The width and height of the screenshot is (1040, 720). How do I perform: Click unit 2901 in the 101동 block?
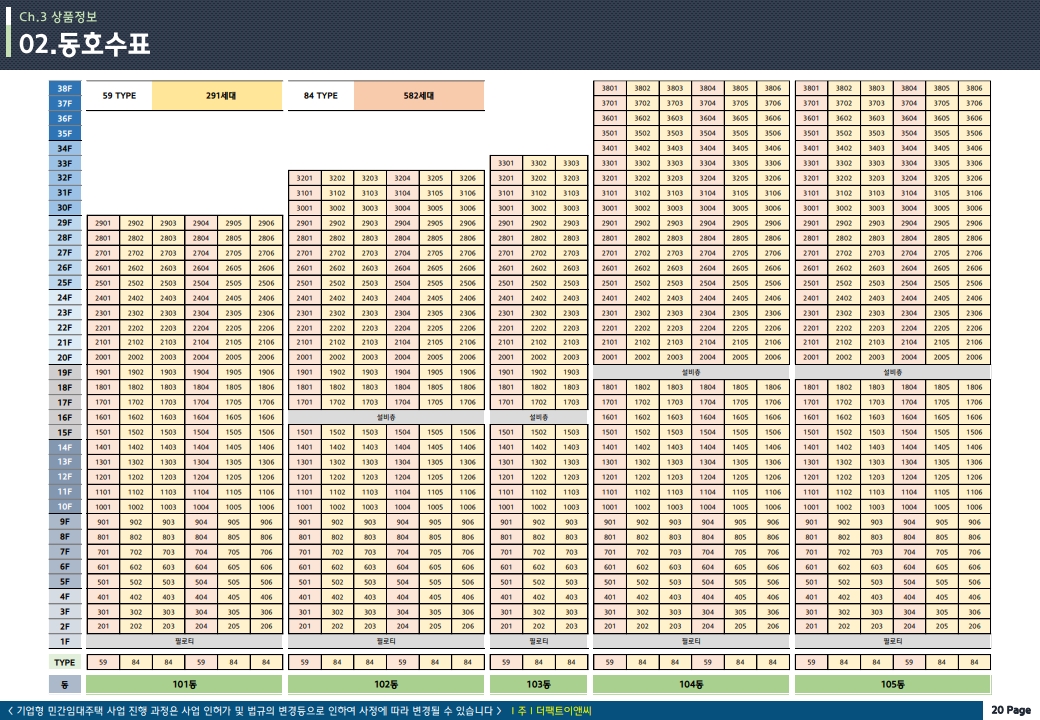(103, 223)
